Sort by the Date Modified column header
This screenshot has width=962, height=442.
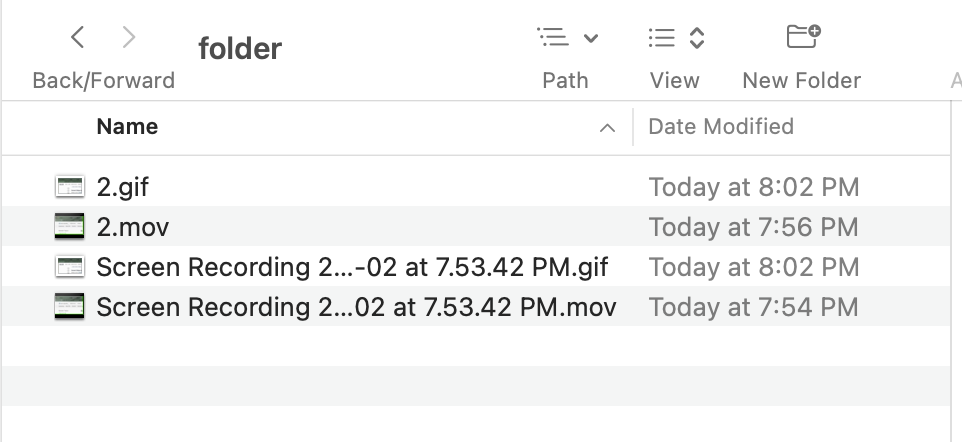pos(721,127)
